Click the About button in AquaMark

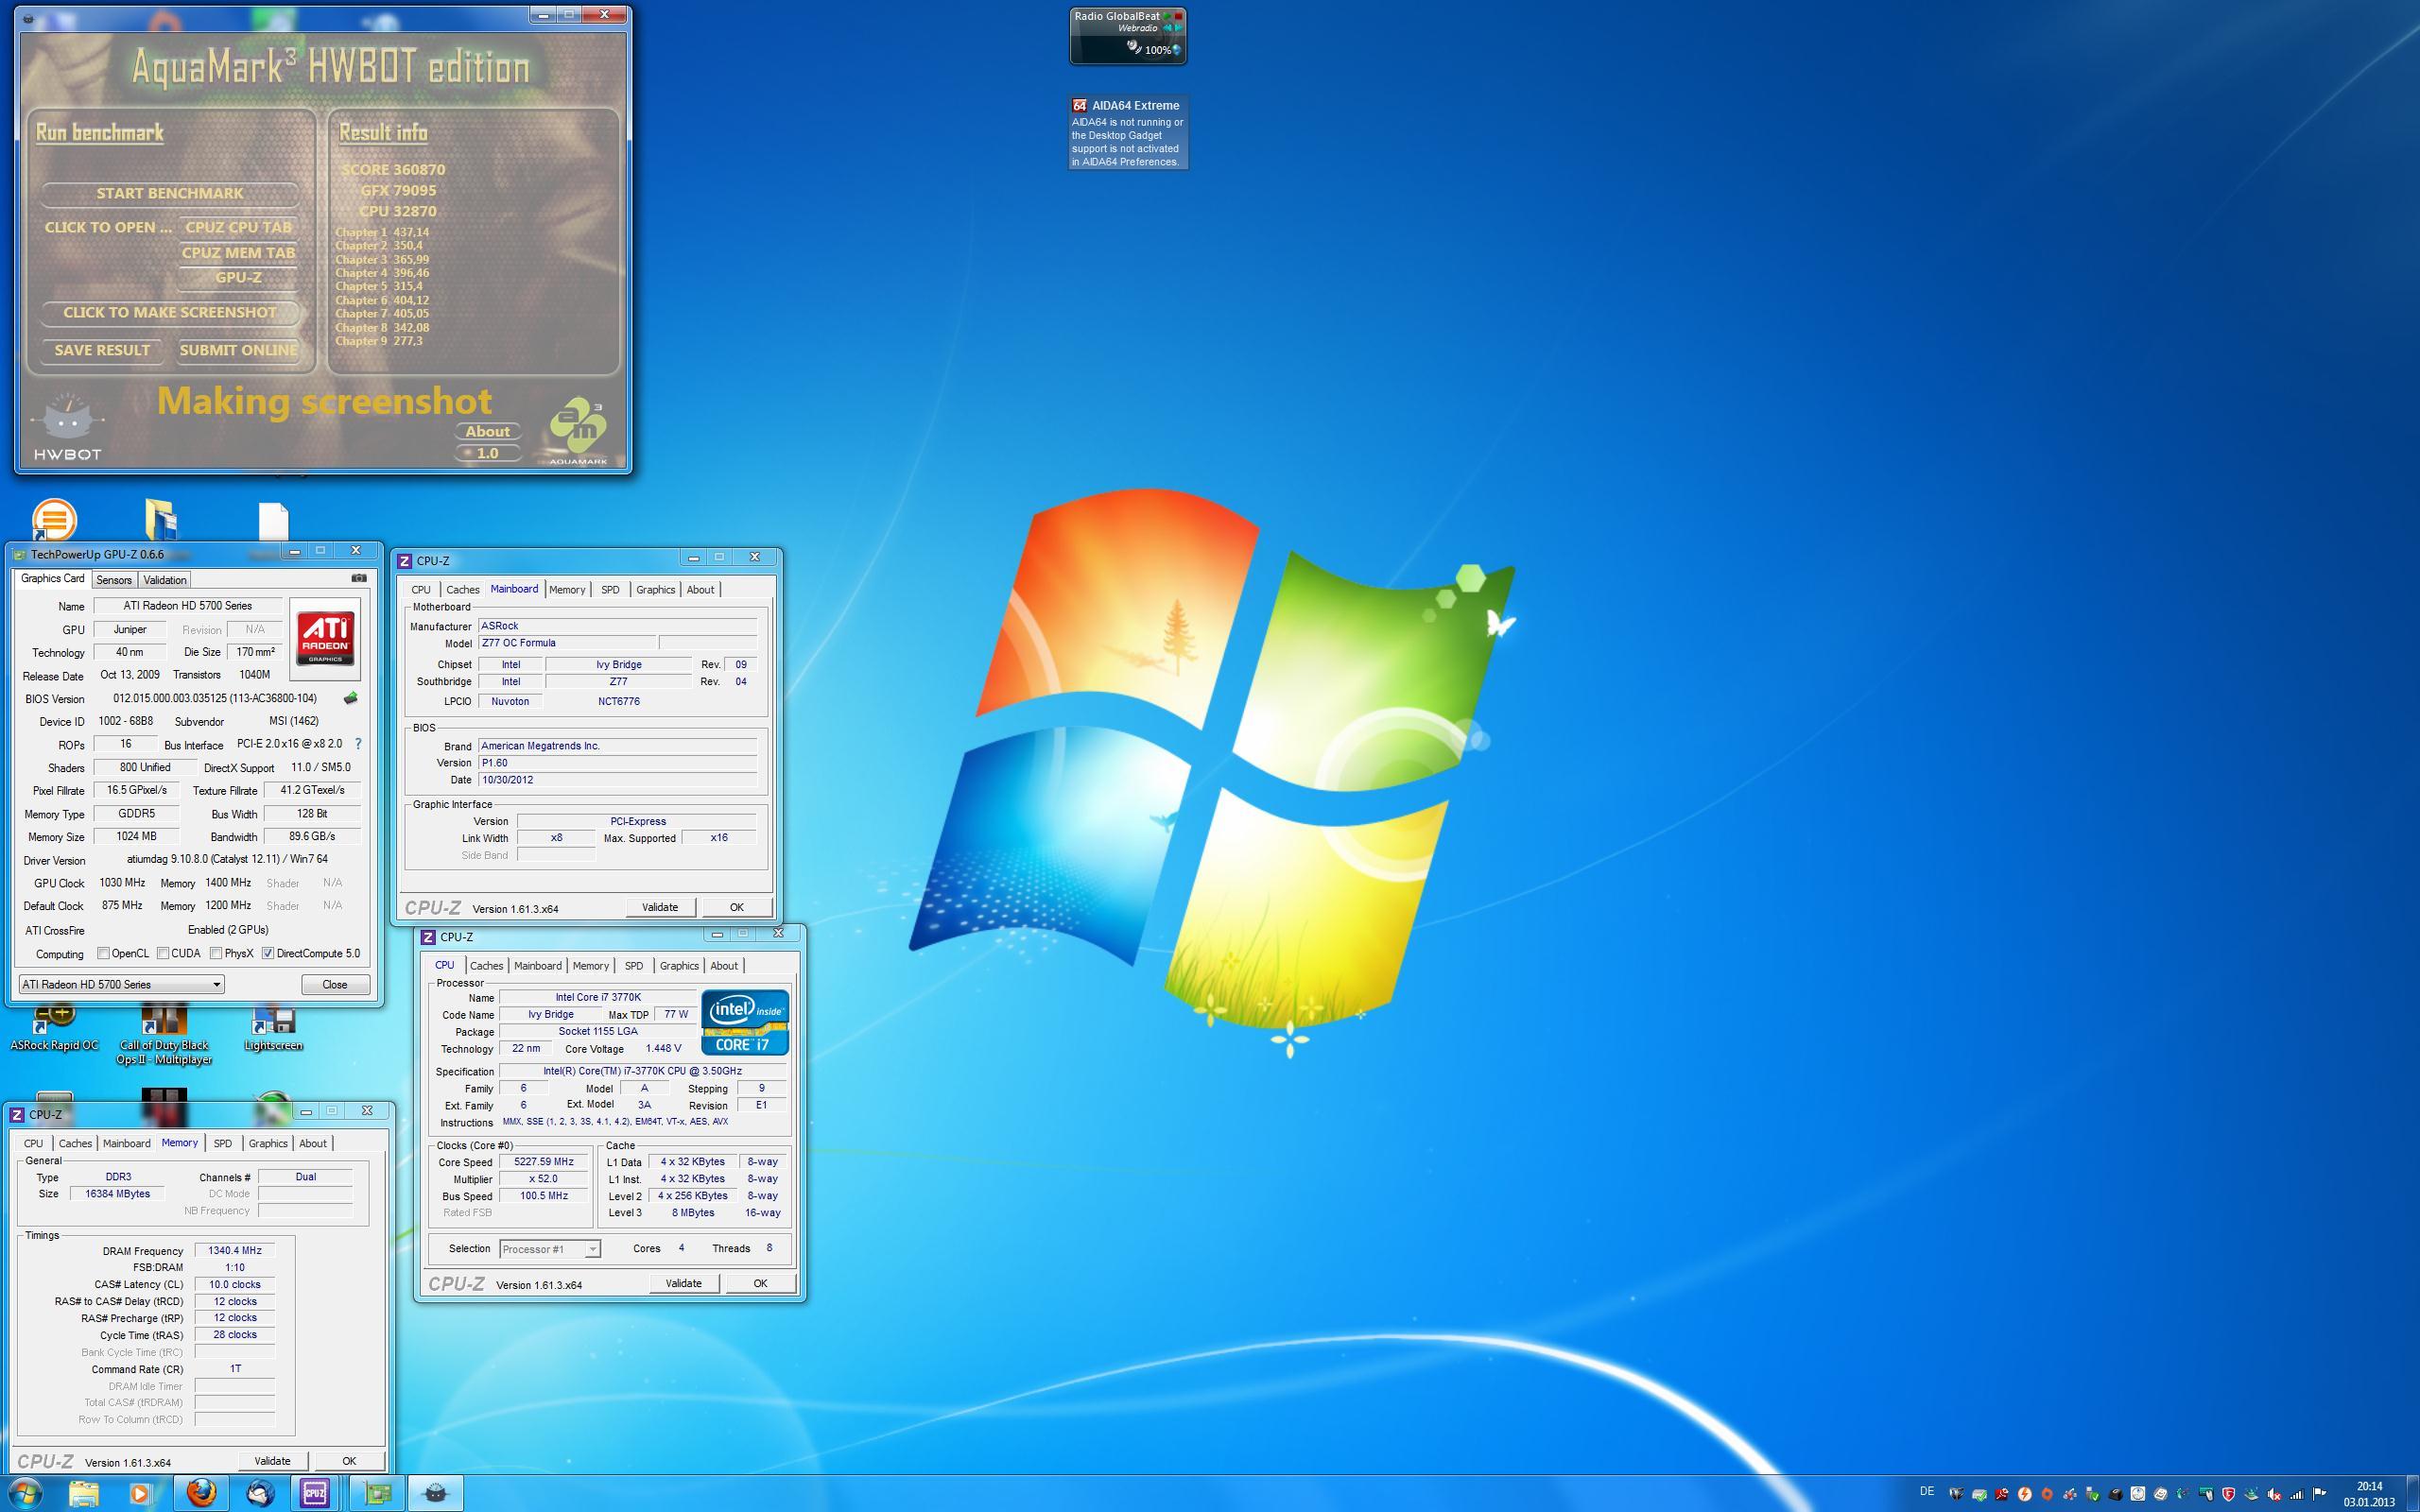(488, 432)
